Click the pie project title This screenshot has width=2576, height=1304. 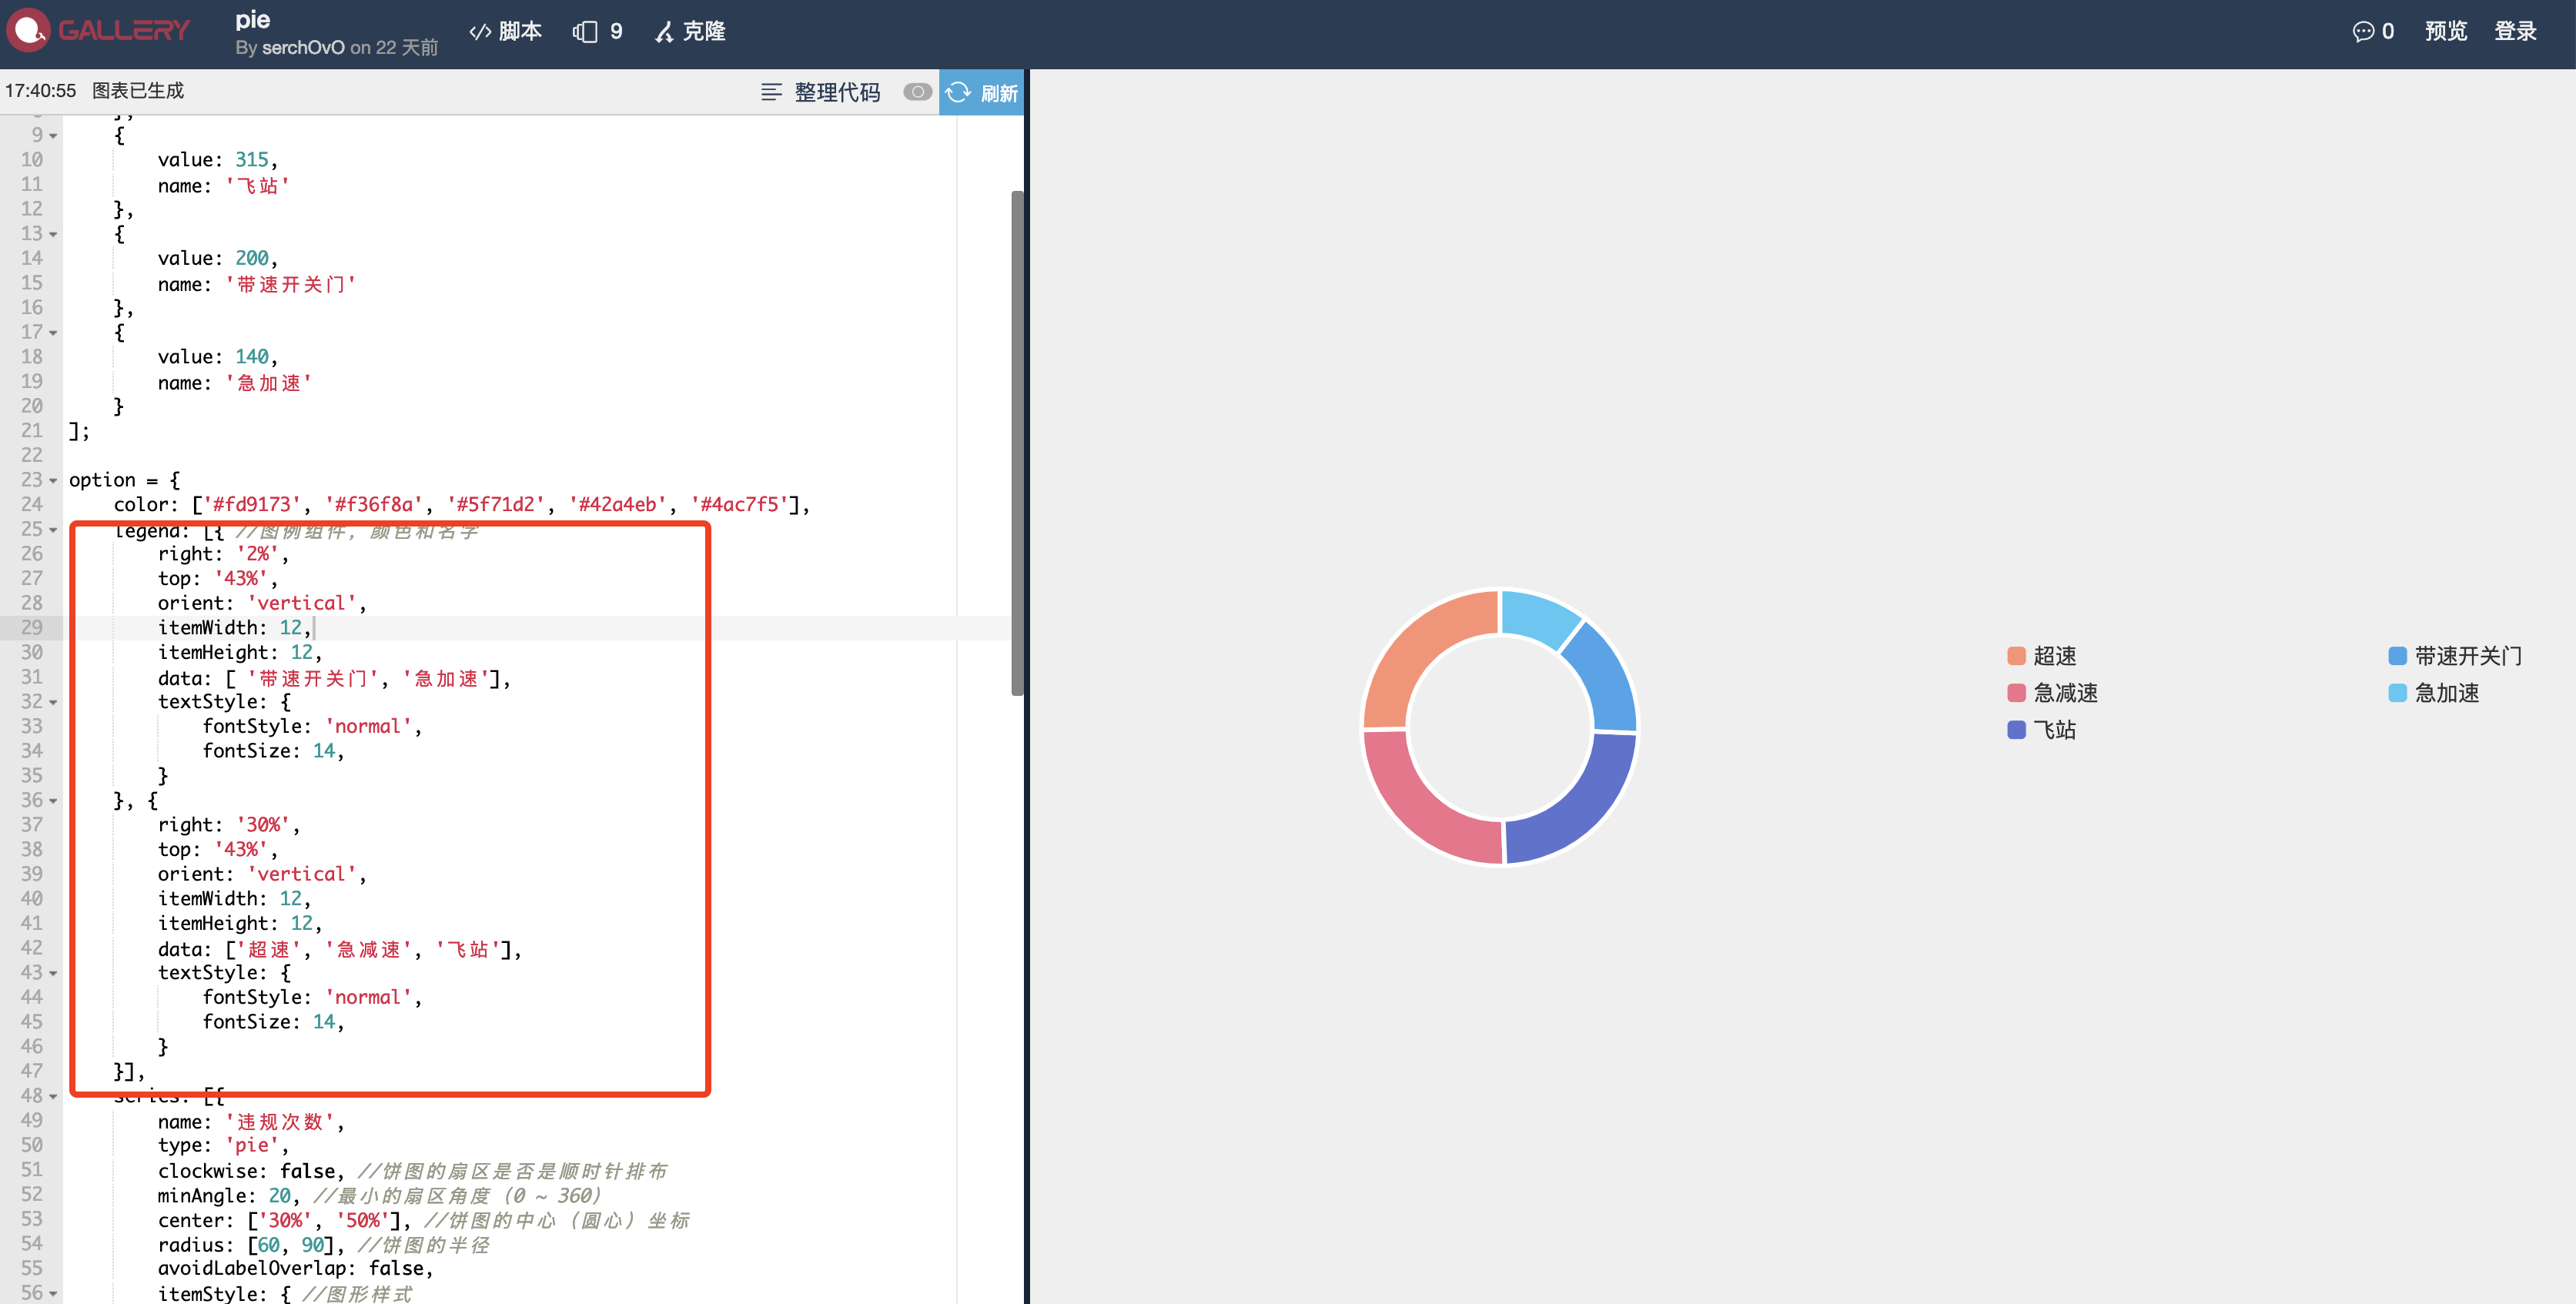tap(254, 19)
